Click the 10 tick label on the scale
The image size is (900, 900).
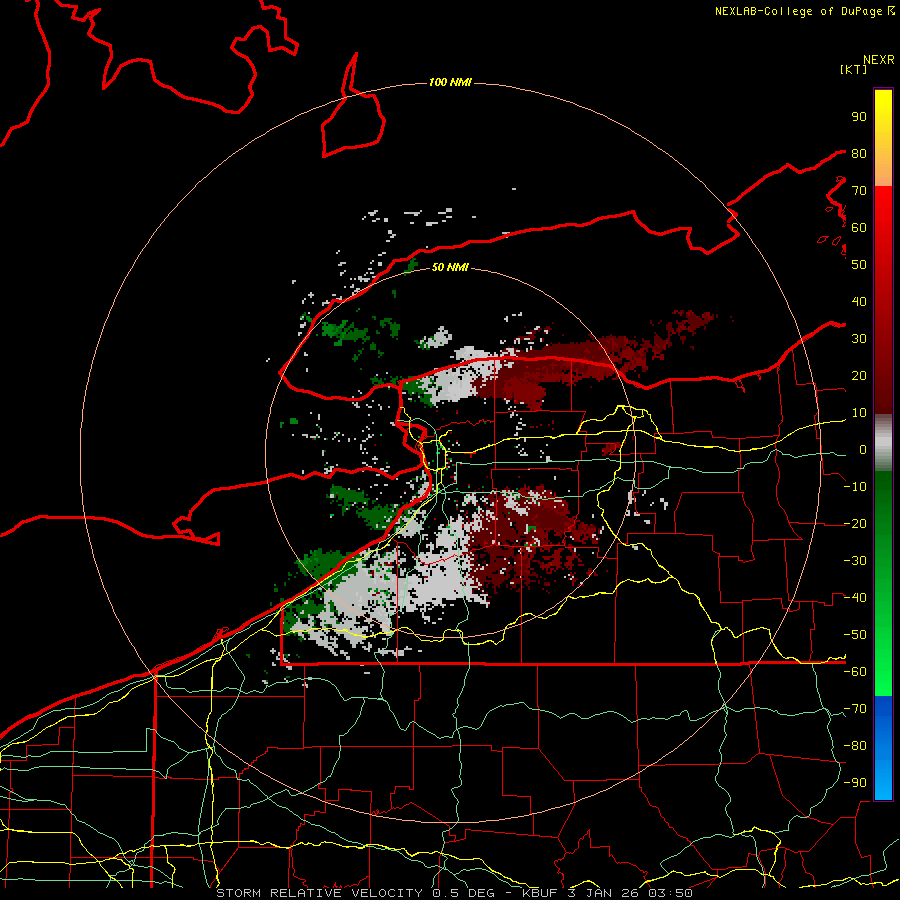click(859, 413)
